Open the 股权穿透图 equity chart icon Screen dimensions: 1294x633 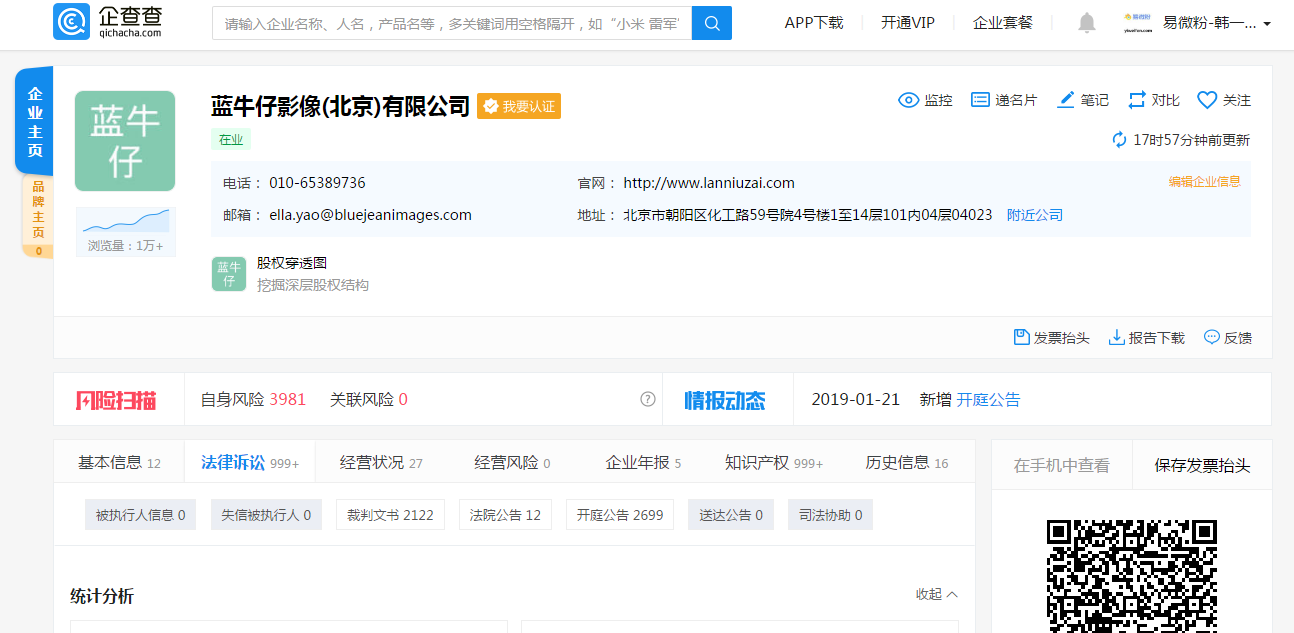click(x=228, y=273)
